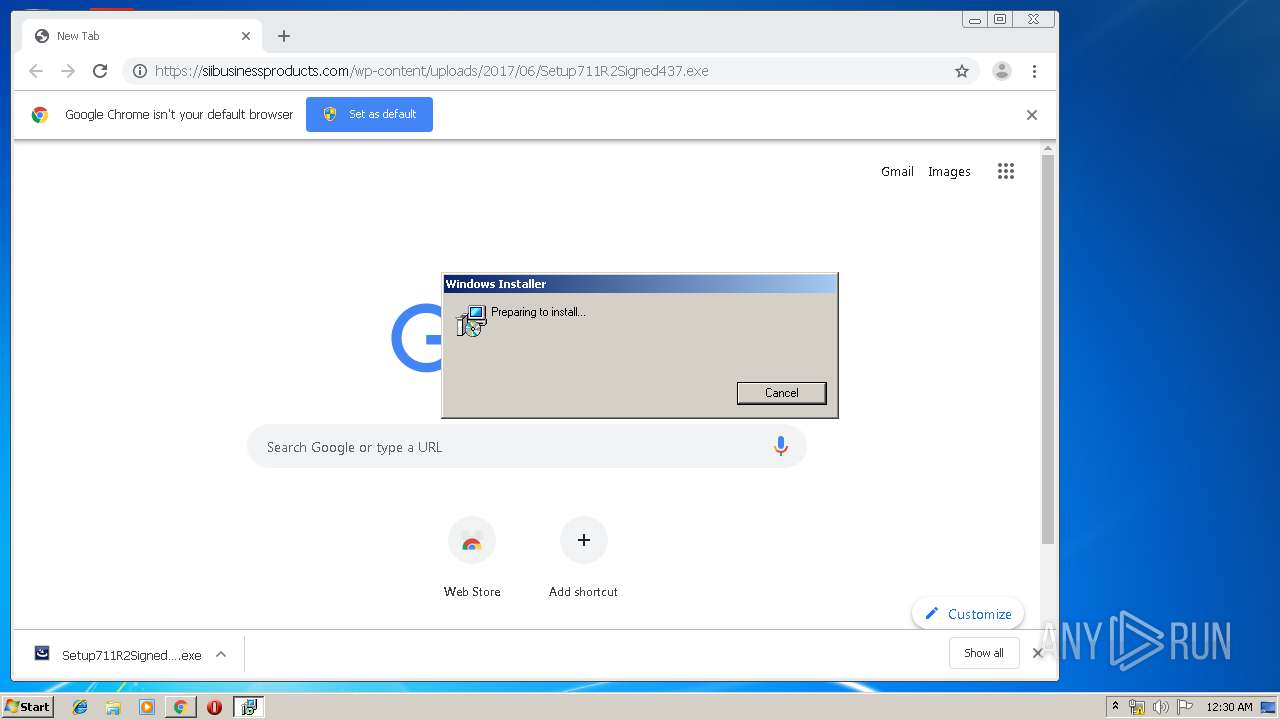Viewport: 1280px width, 720px height.
Task: Expand download item options chevron
Action: 221,655
